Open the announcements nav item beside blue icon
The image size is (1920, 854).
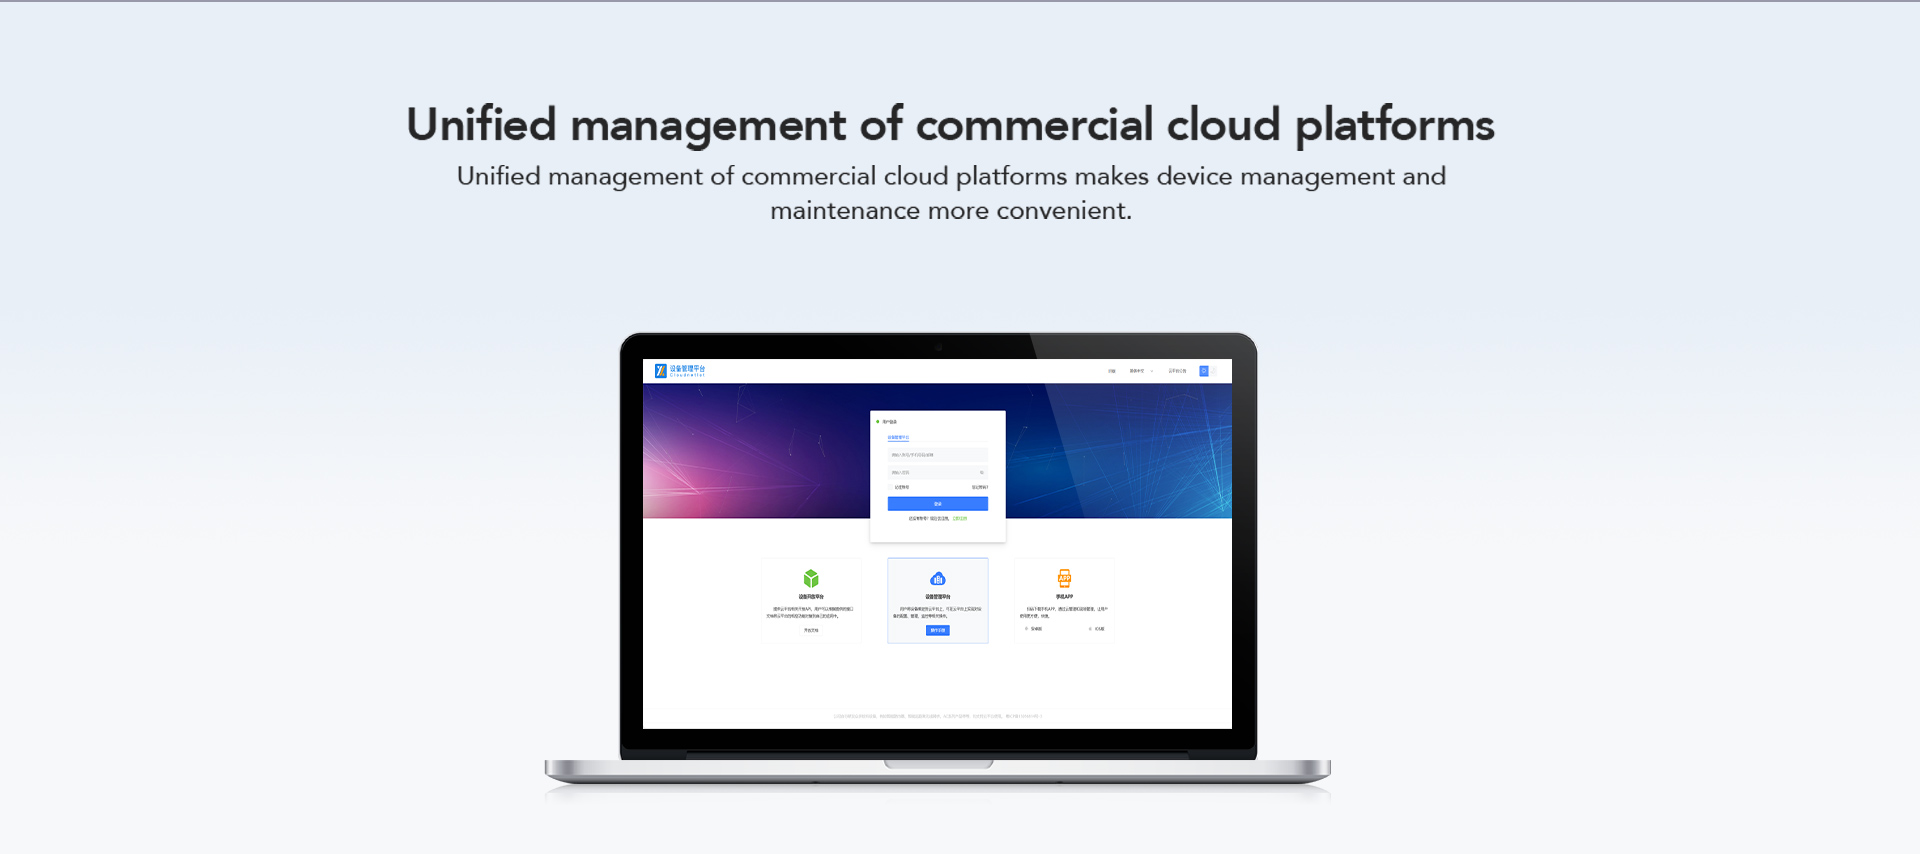coord(1177,371)
